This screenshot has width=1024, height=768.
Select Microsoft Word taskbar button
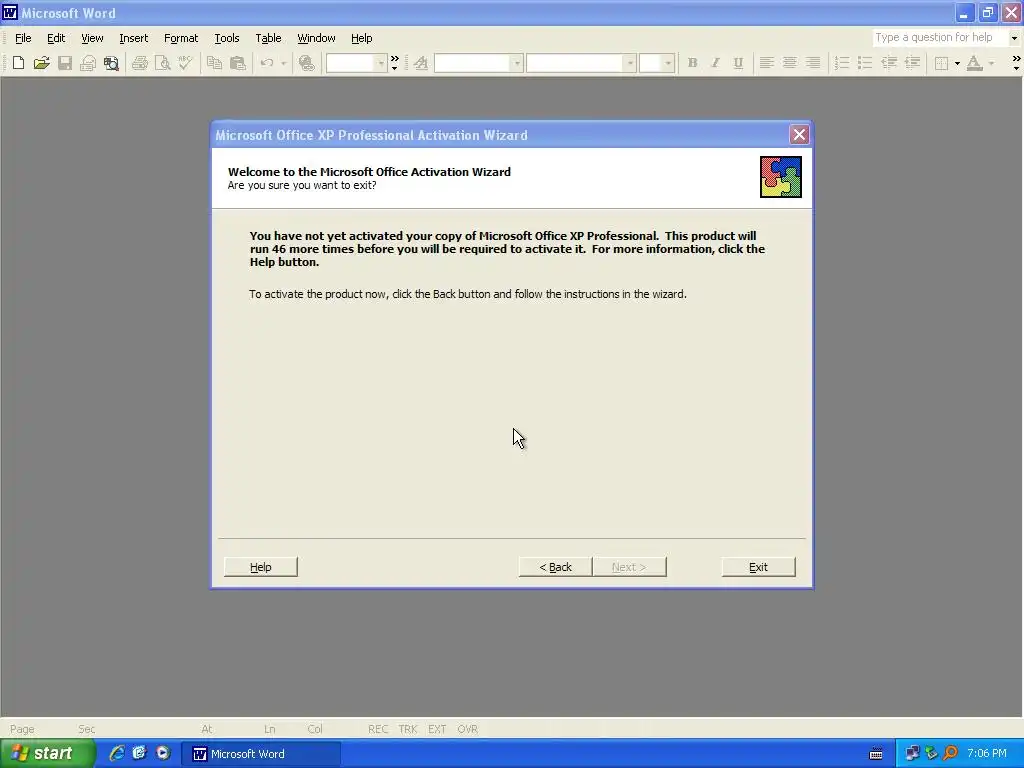tap(261, 754)
